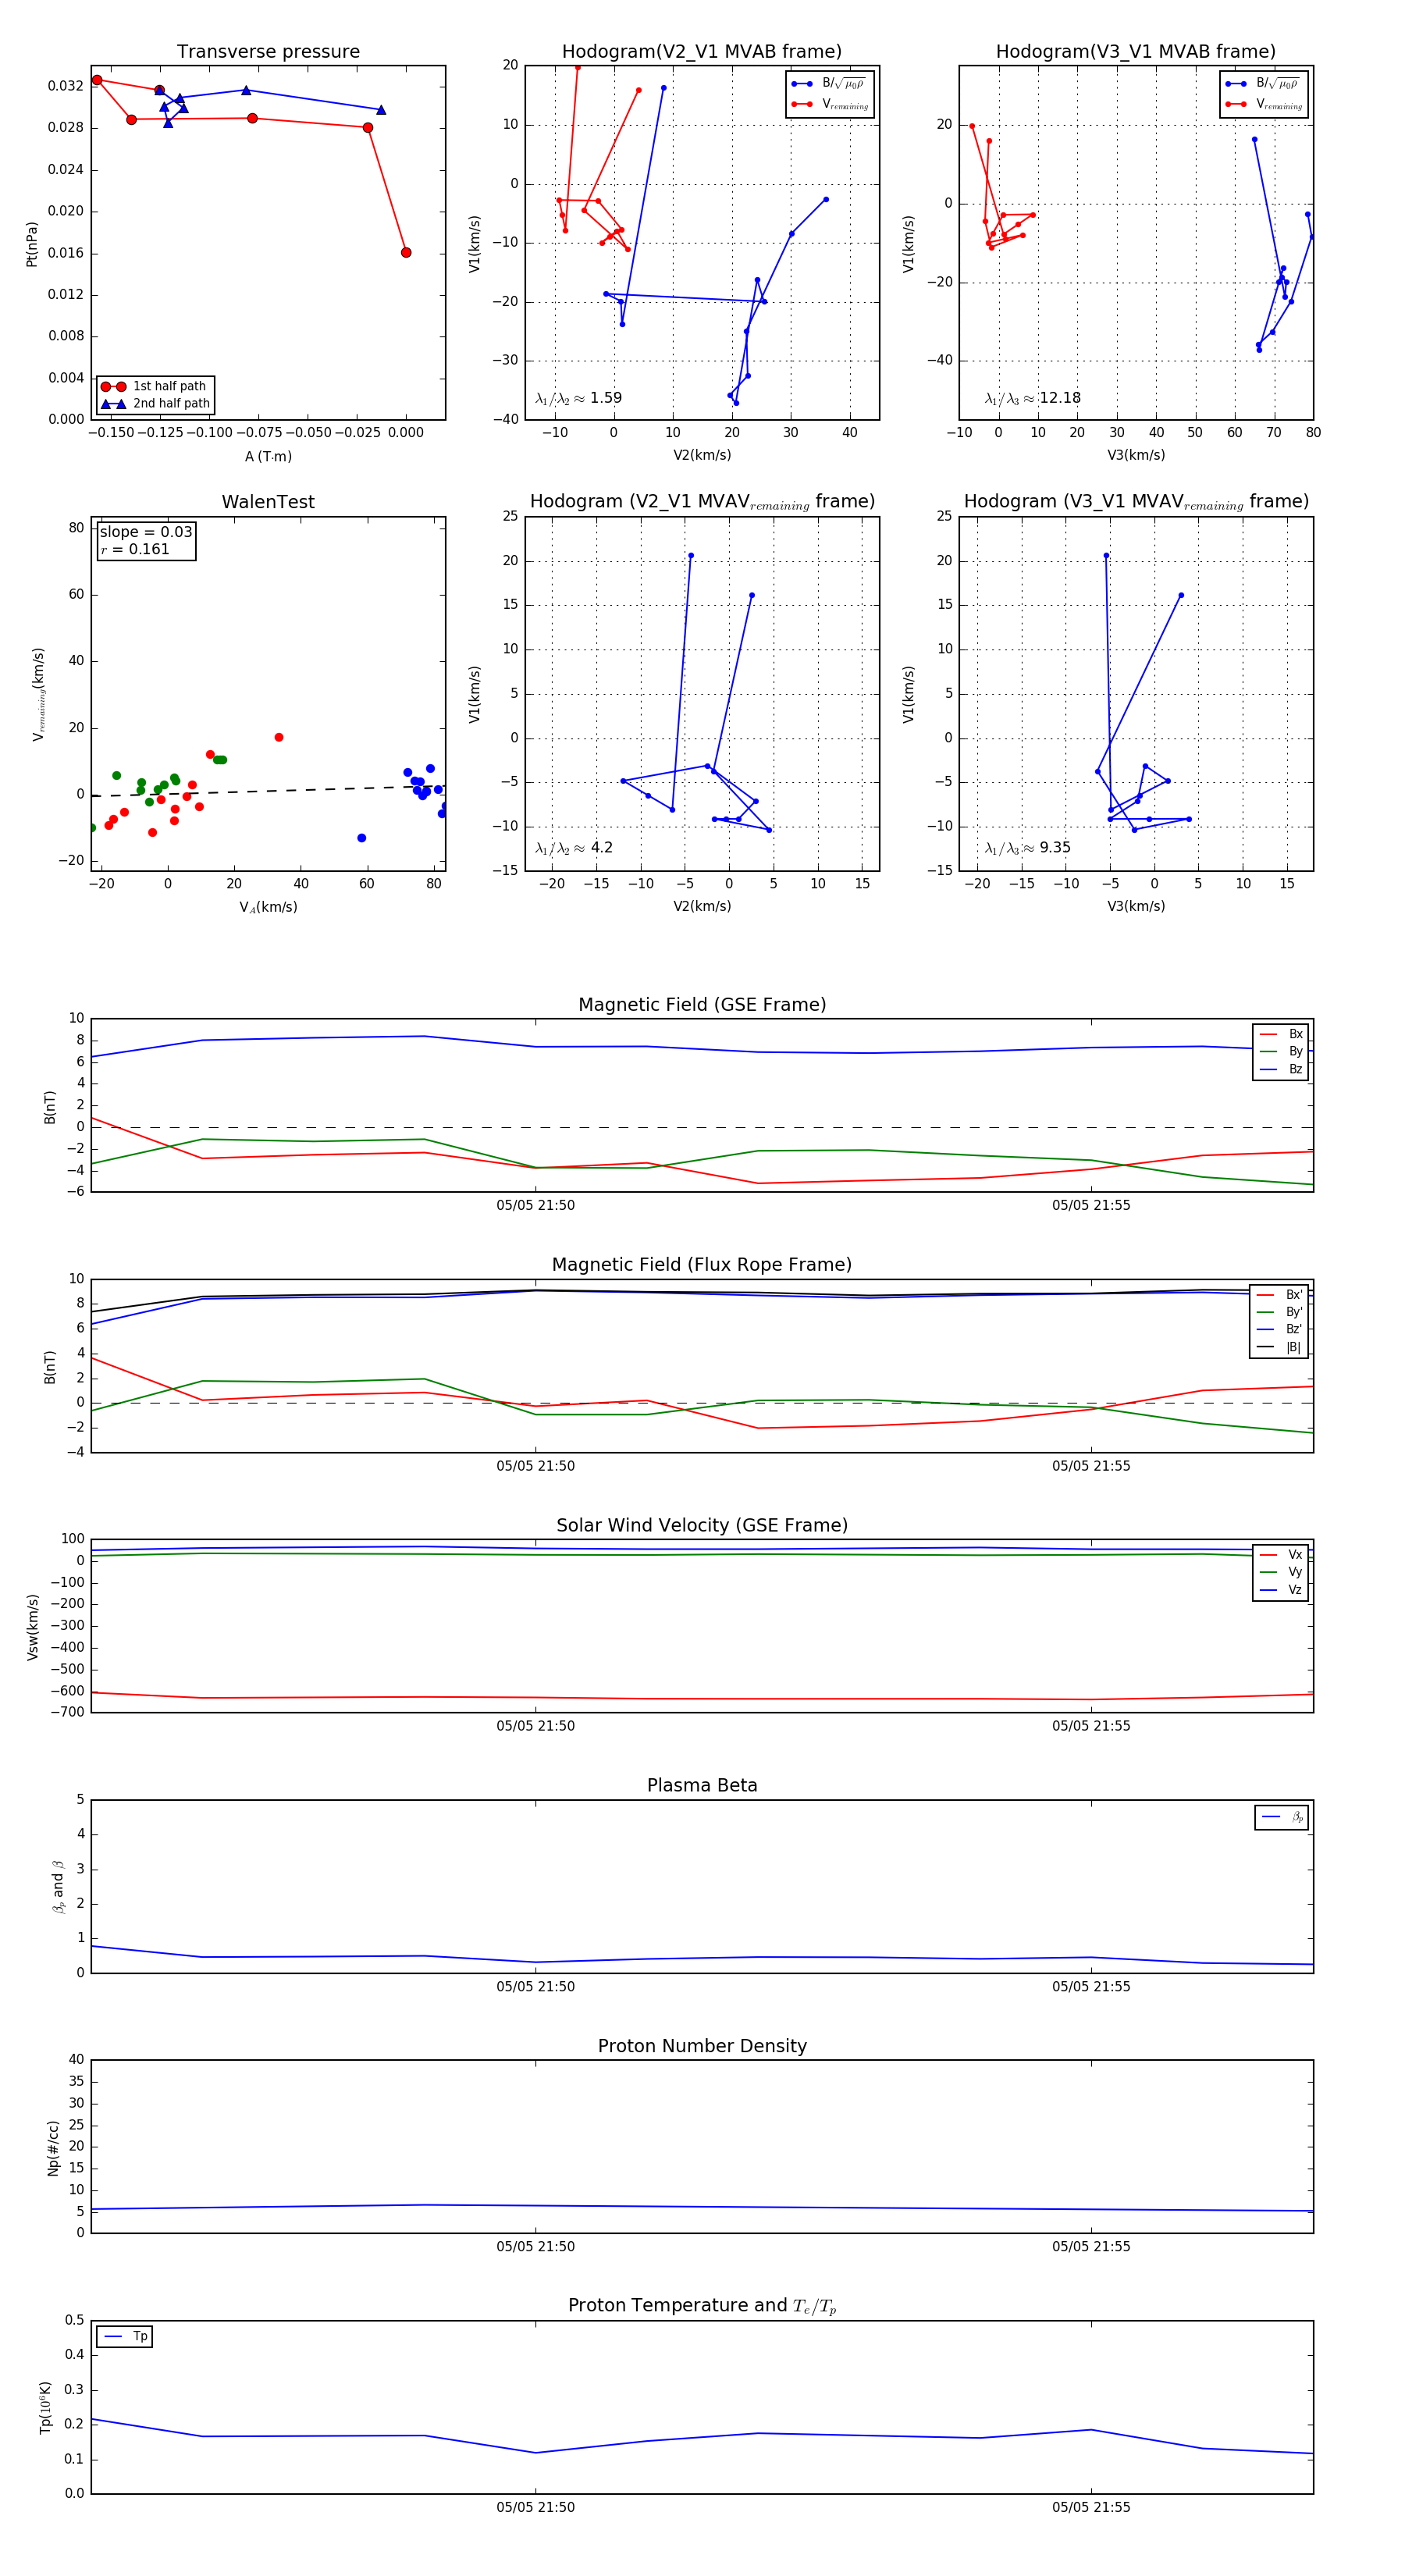1405x2576 pixels.
Task: Click the "Tp(10^6K)" y-axis label
Action: (x=45, y=2408)
